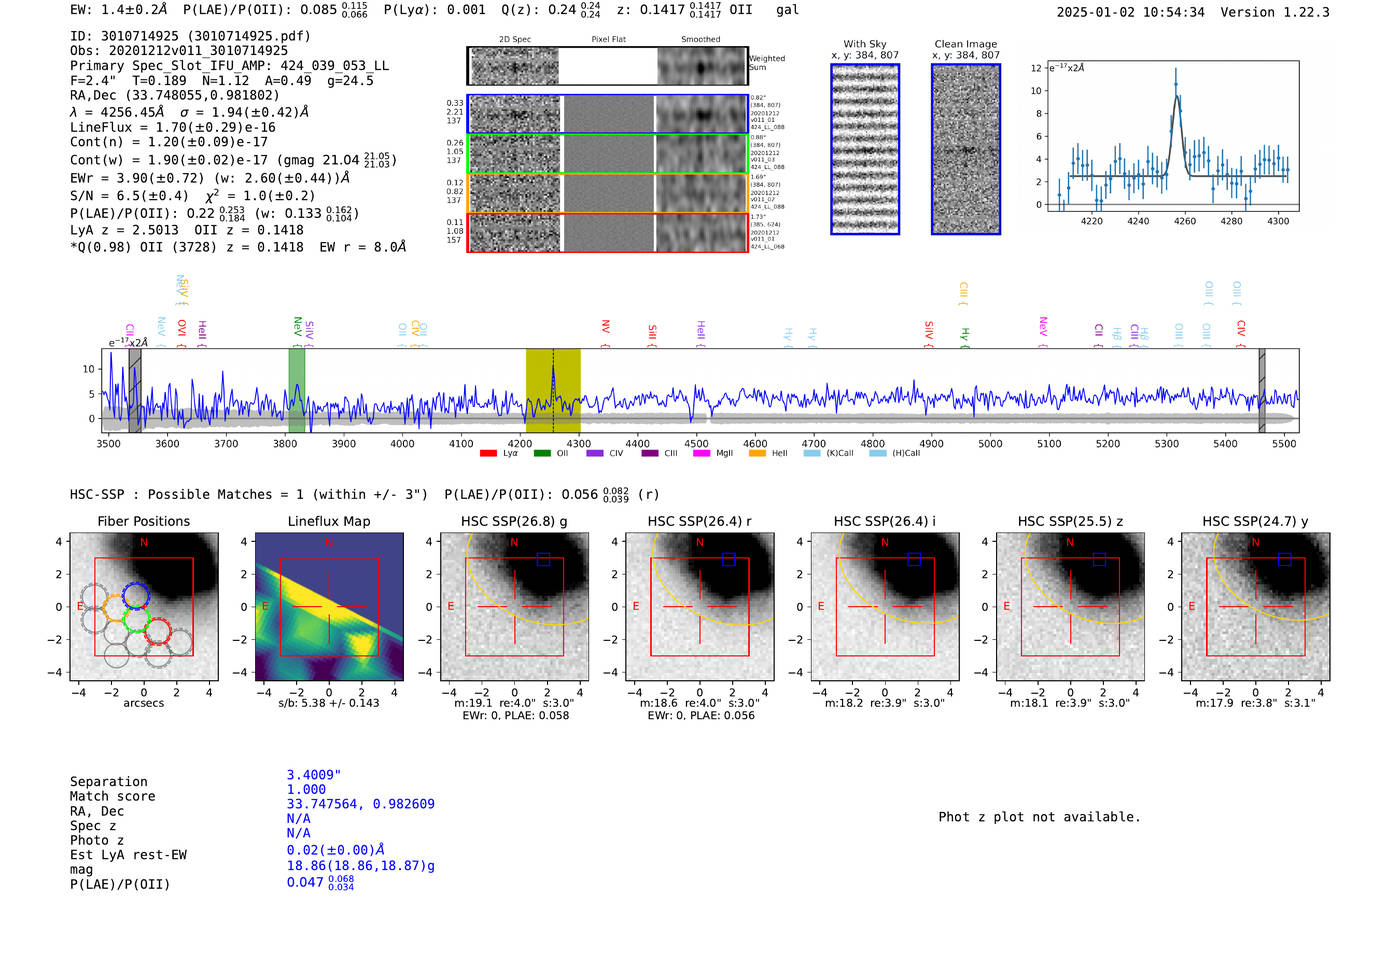The width and height of the screenshot is (1400, 953).
Task: Open the HSC SSP(26.8) g cutout
Action: coord(514,607)
